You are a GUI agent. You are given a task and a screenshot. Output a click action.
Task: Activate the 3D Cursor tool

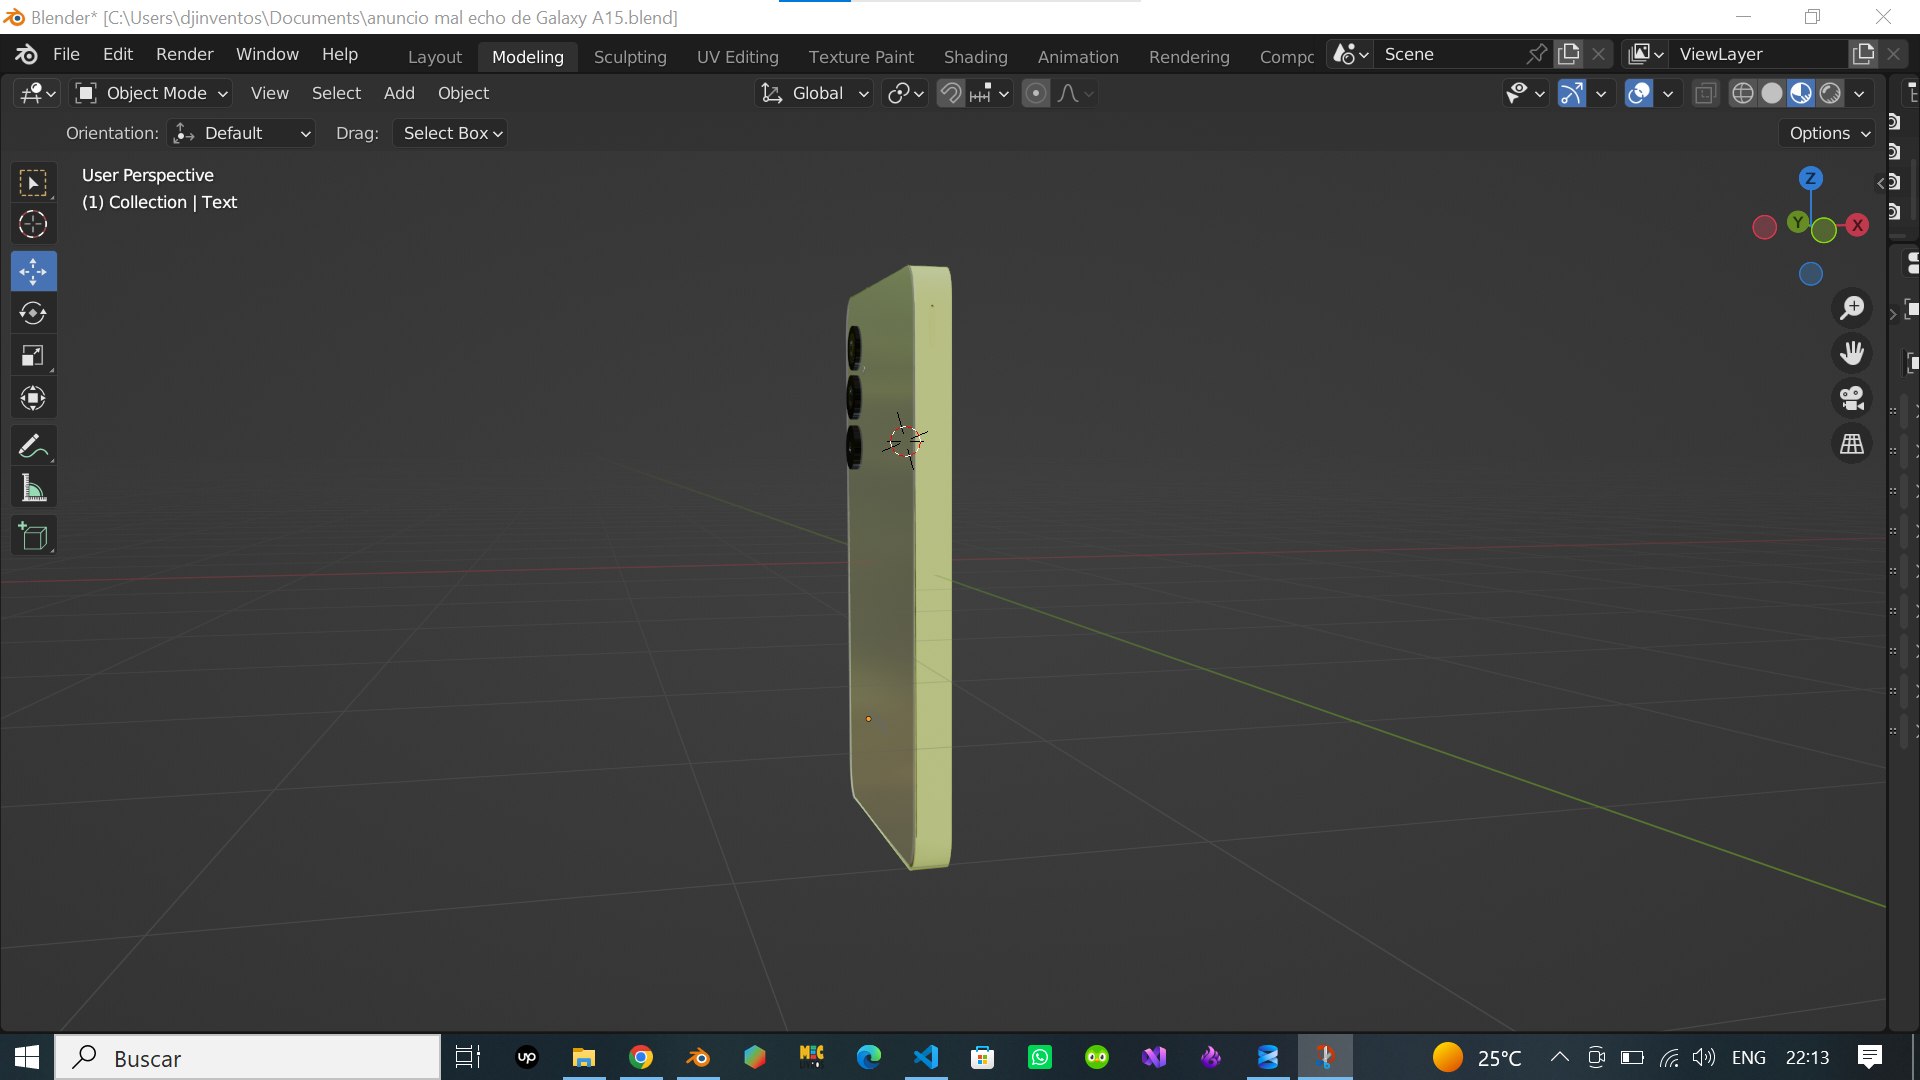pyautogui.click(x=33, y=225)
